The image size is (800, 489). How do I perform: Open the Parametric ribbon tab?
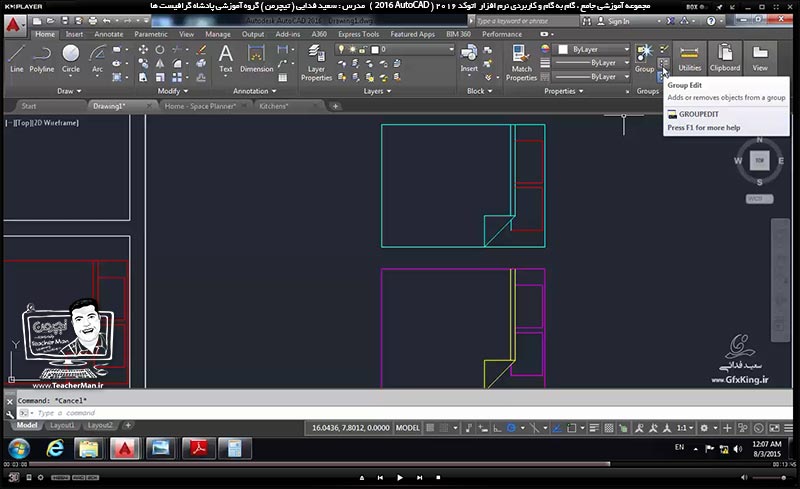click(x=151, y=34)
